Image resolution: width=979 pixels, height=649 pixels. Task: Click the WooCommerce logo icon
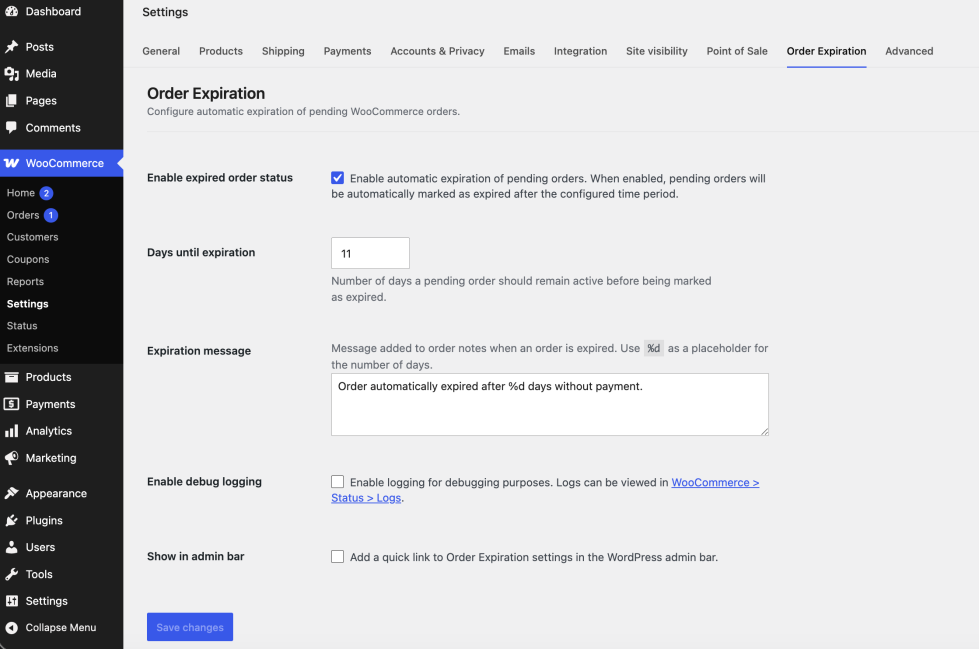(x=11, y=163)
